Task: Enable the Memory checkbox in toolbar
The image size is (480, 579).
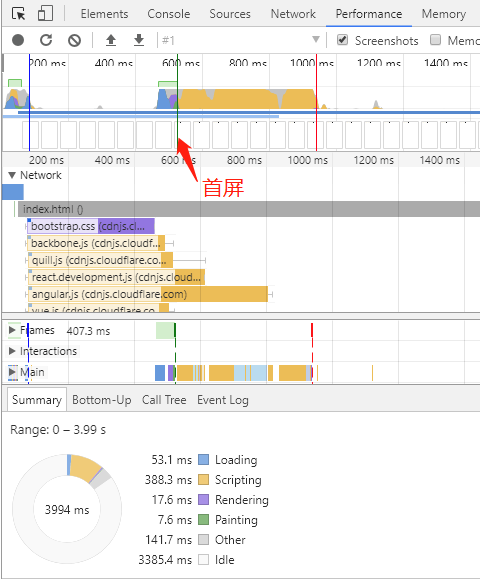Action: coord(436,40)
